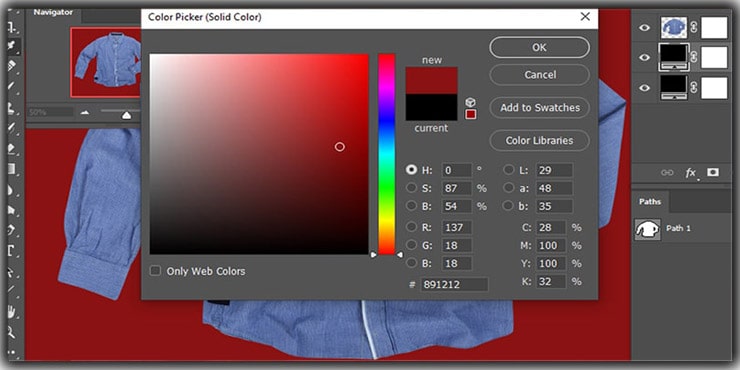The image size is (740, 370).
Task: Select the S saturation radio button
Action: pos(412,188)
